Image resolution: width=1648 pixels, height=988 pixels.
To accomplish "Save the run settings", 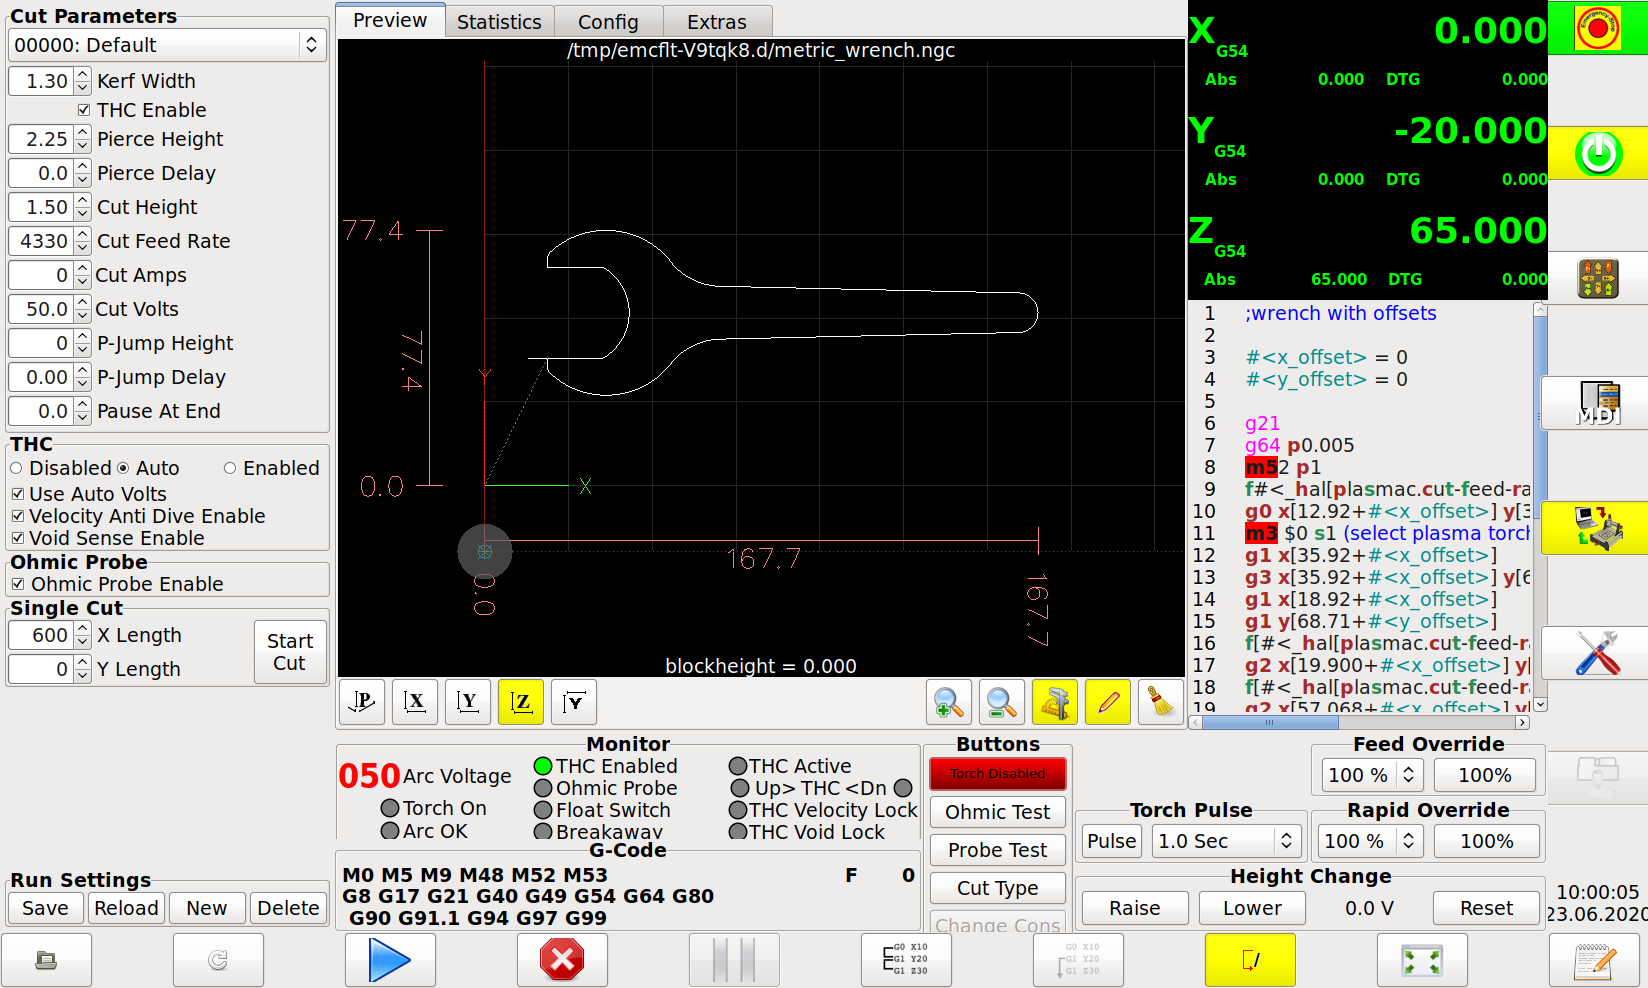I will [46, 908].
